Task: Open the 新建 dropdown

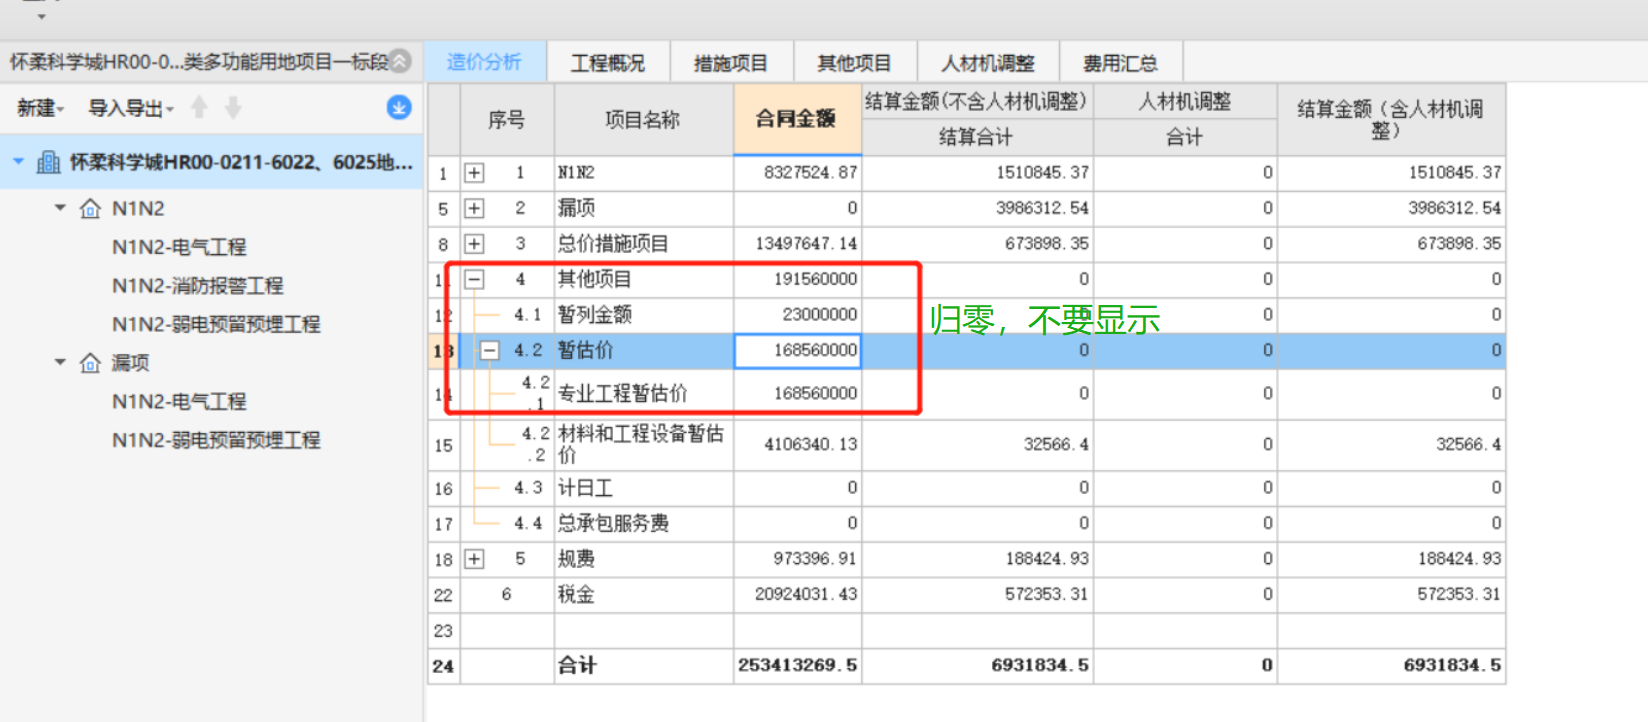Action: pos(40,108)
